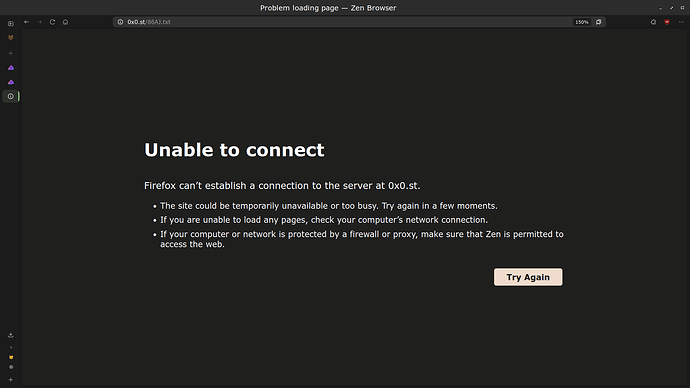Open reader or copy-link icon in URL bar
The height and width of the screenshot is (388, 690).
click(598, 22)
